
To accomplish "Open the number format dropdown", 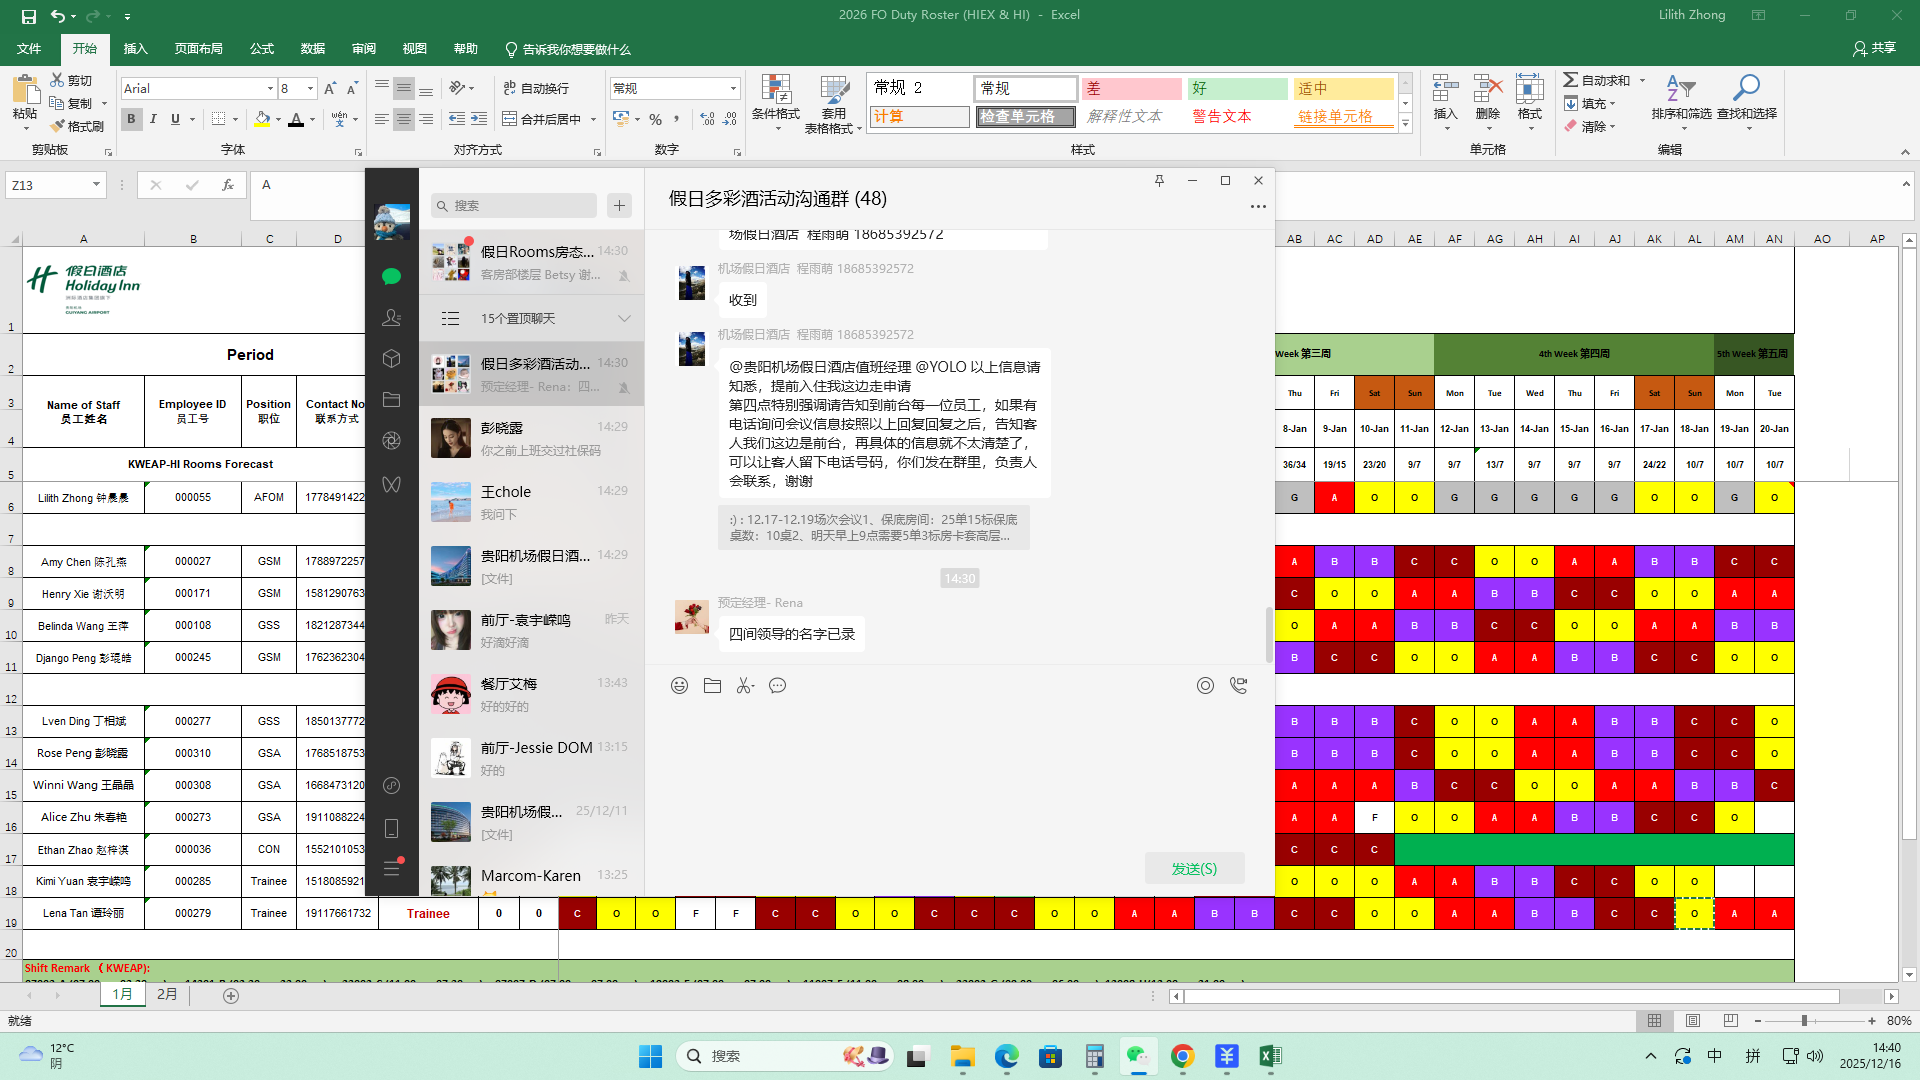I will click(x=733, y=89).
